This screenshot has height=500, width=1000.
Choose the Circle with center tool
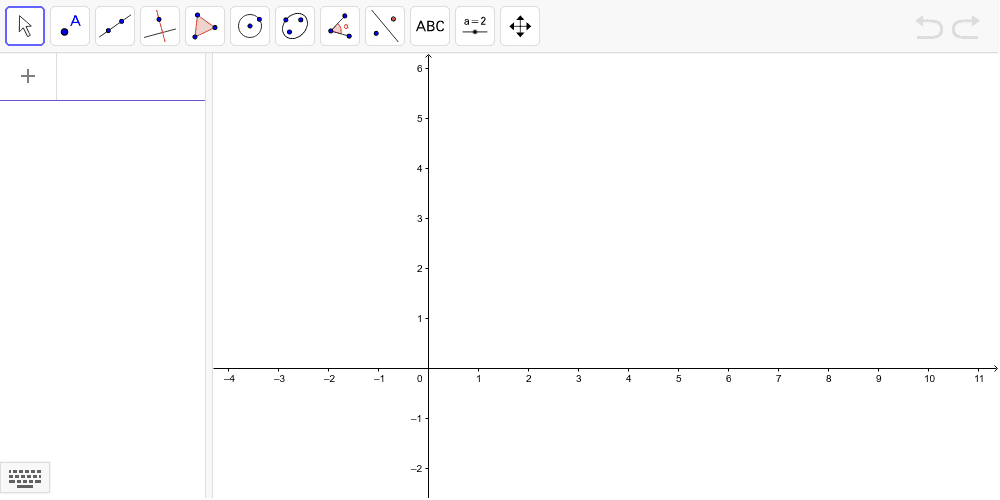coord(250,26)
